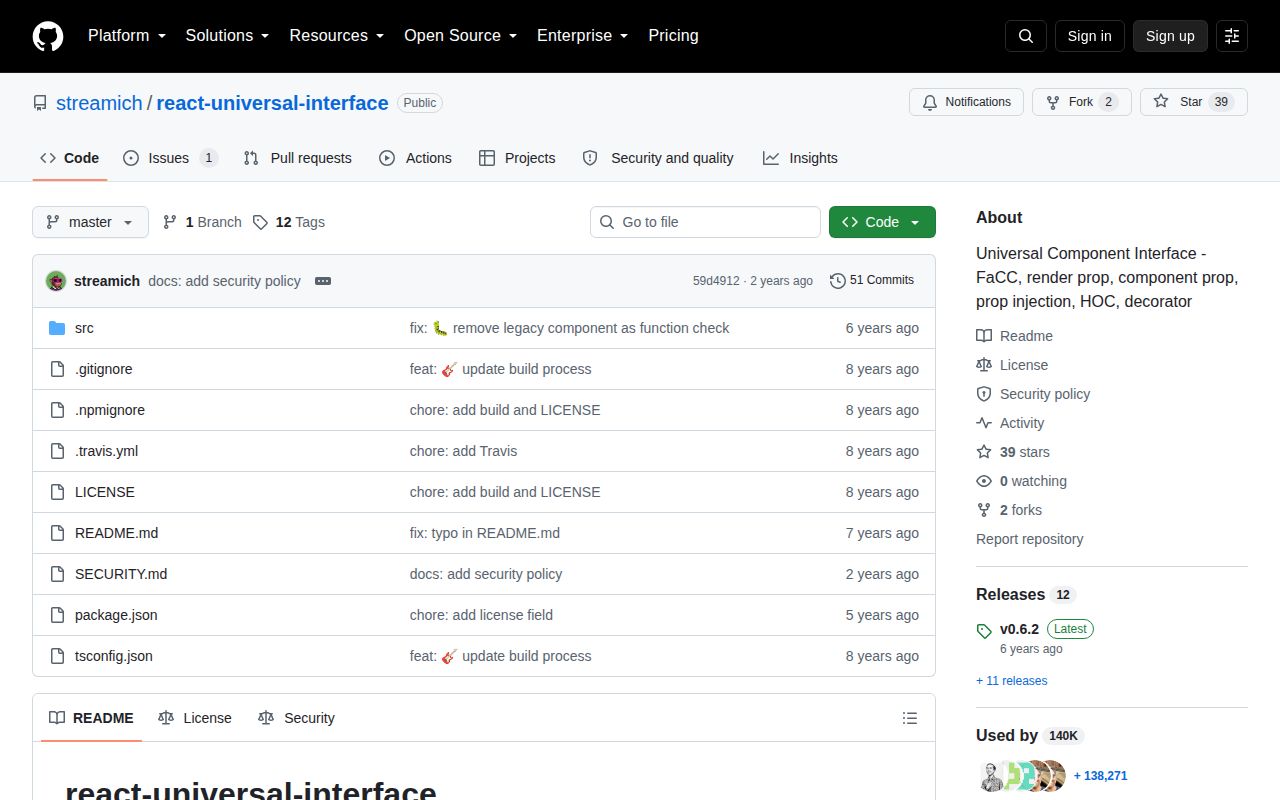Click the Sign in button
Viewport: 1280px width, 800px height.
click(1089, 36)
